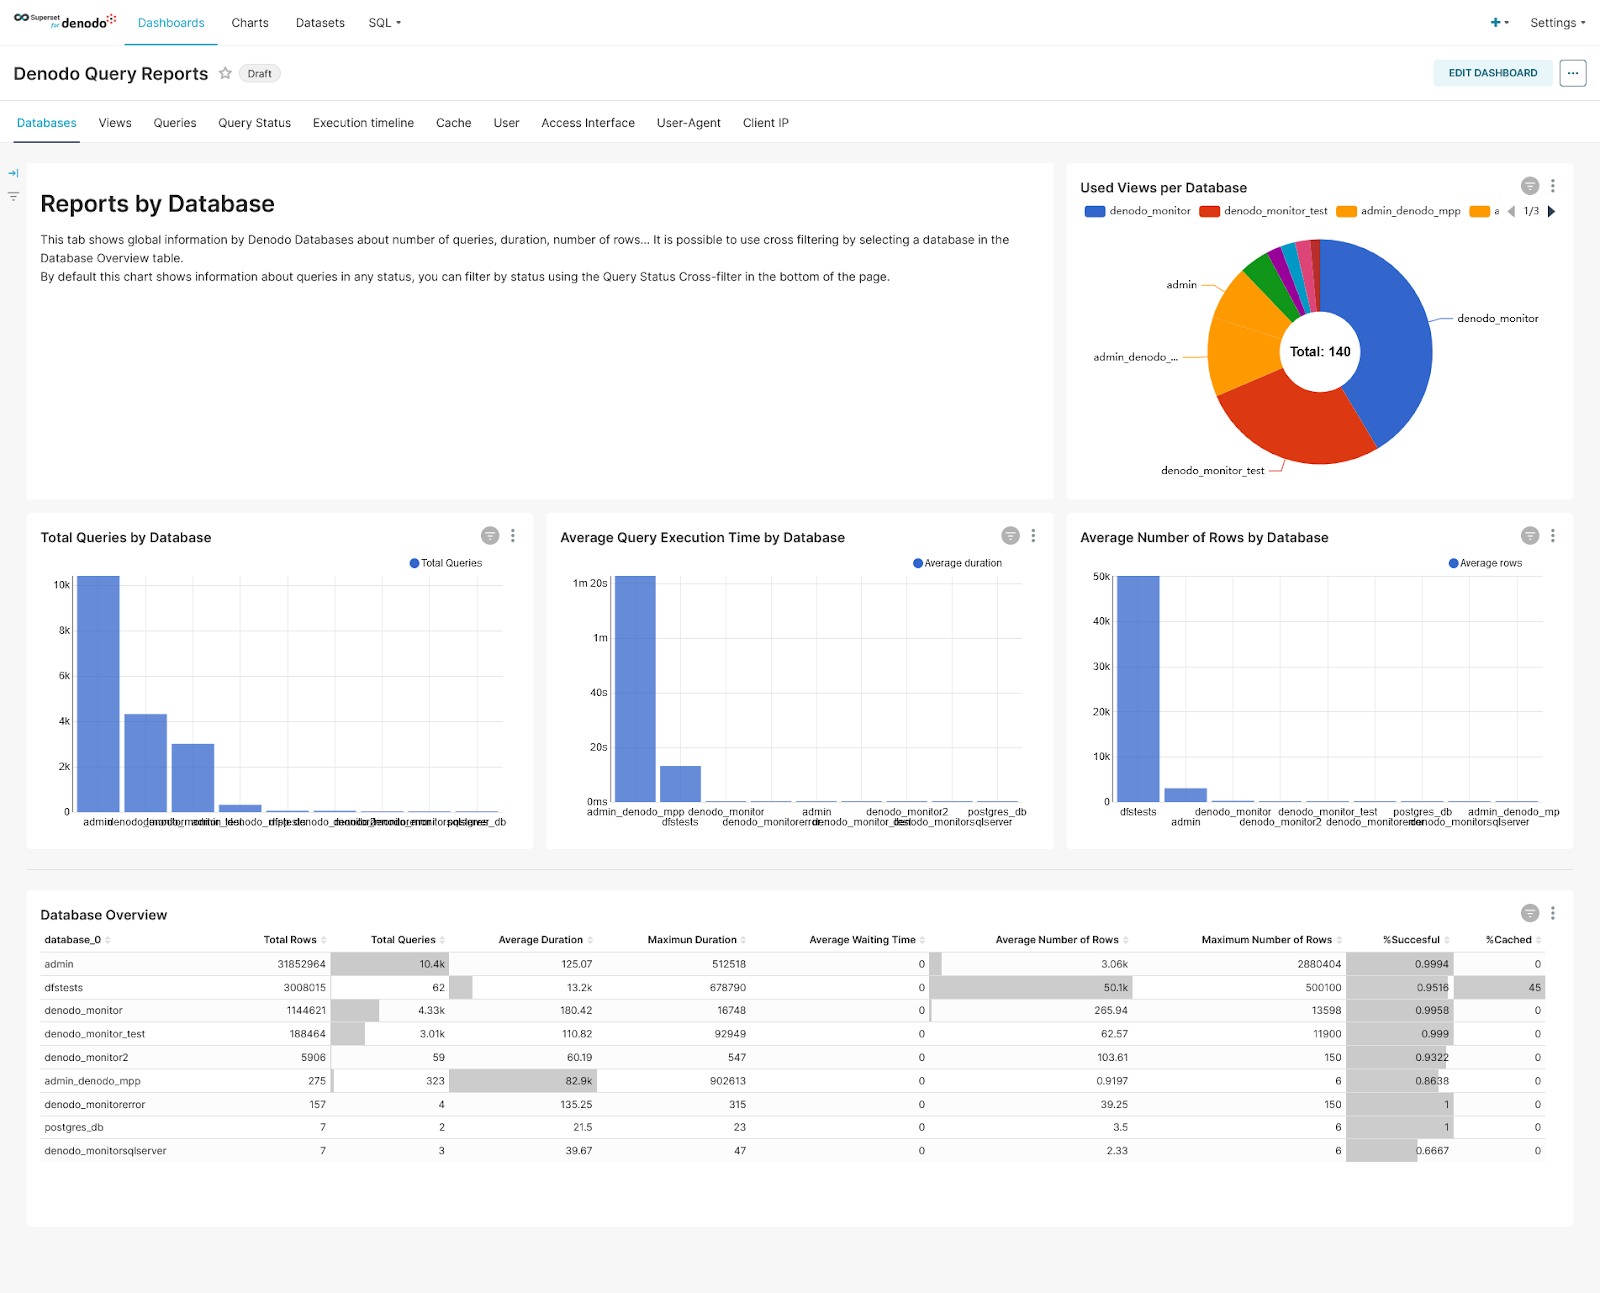Sort table by Average Number of Rows column
Screen dimensions: 1600x1293
click(1062, 940)
